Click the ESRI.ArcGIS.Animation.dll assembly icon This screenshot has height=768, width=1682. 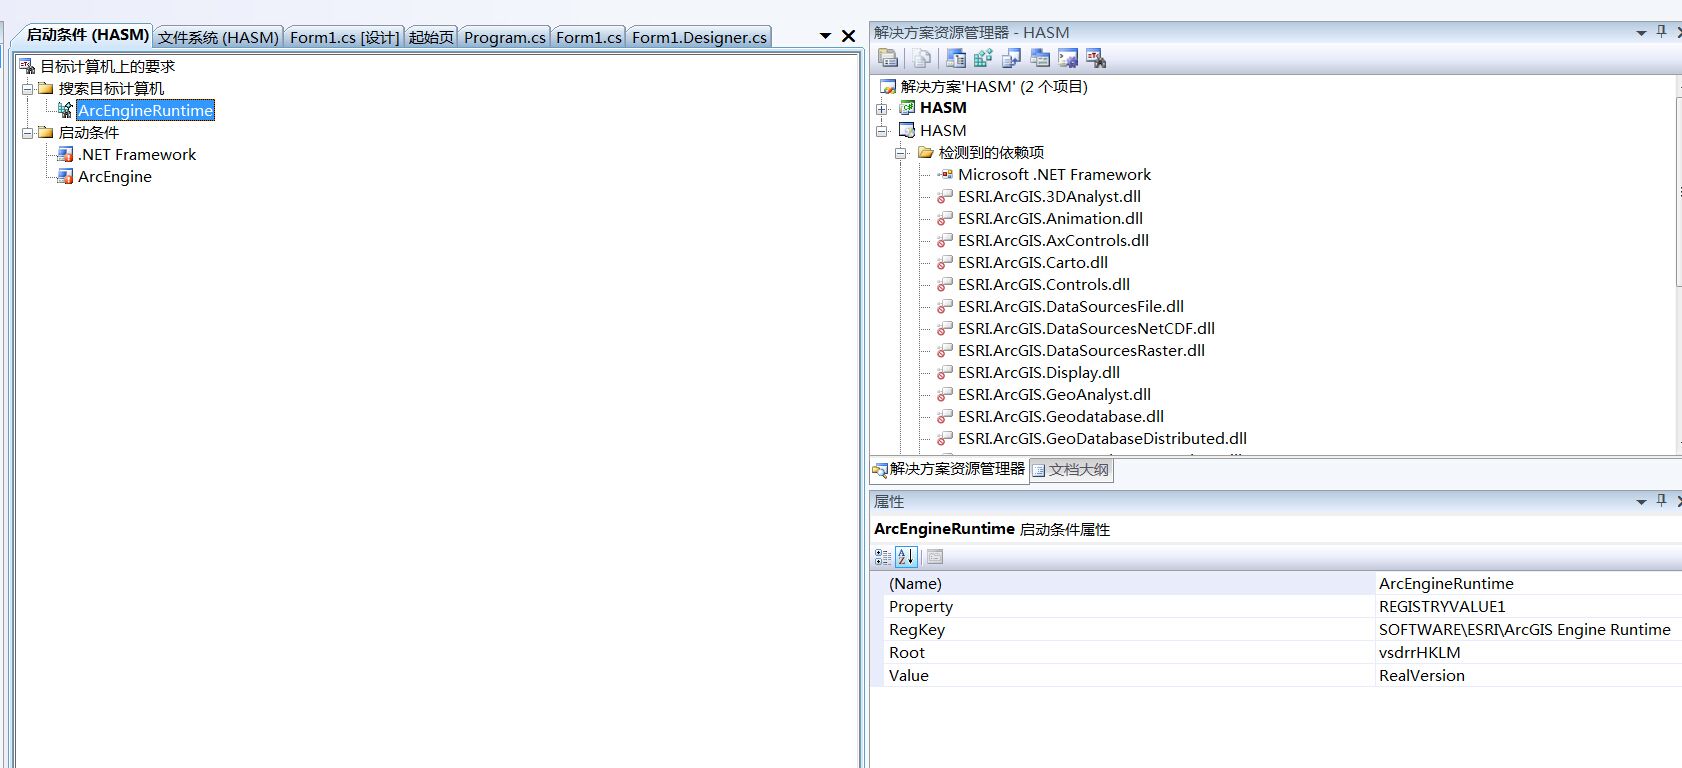point(945,218)
